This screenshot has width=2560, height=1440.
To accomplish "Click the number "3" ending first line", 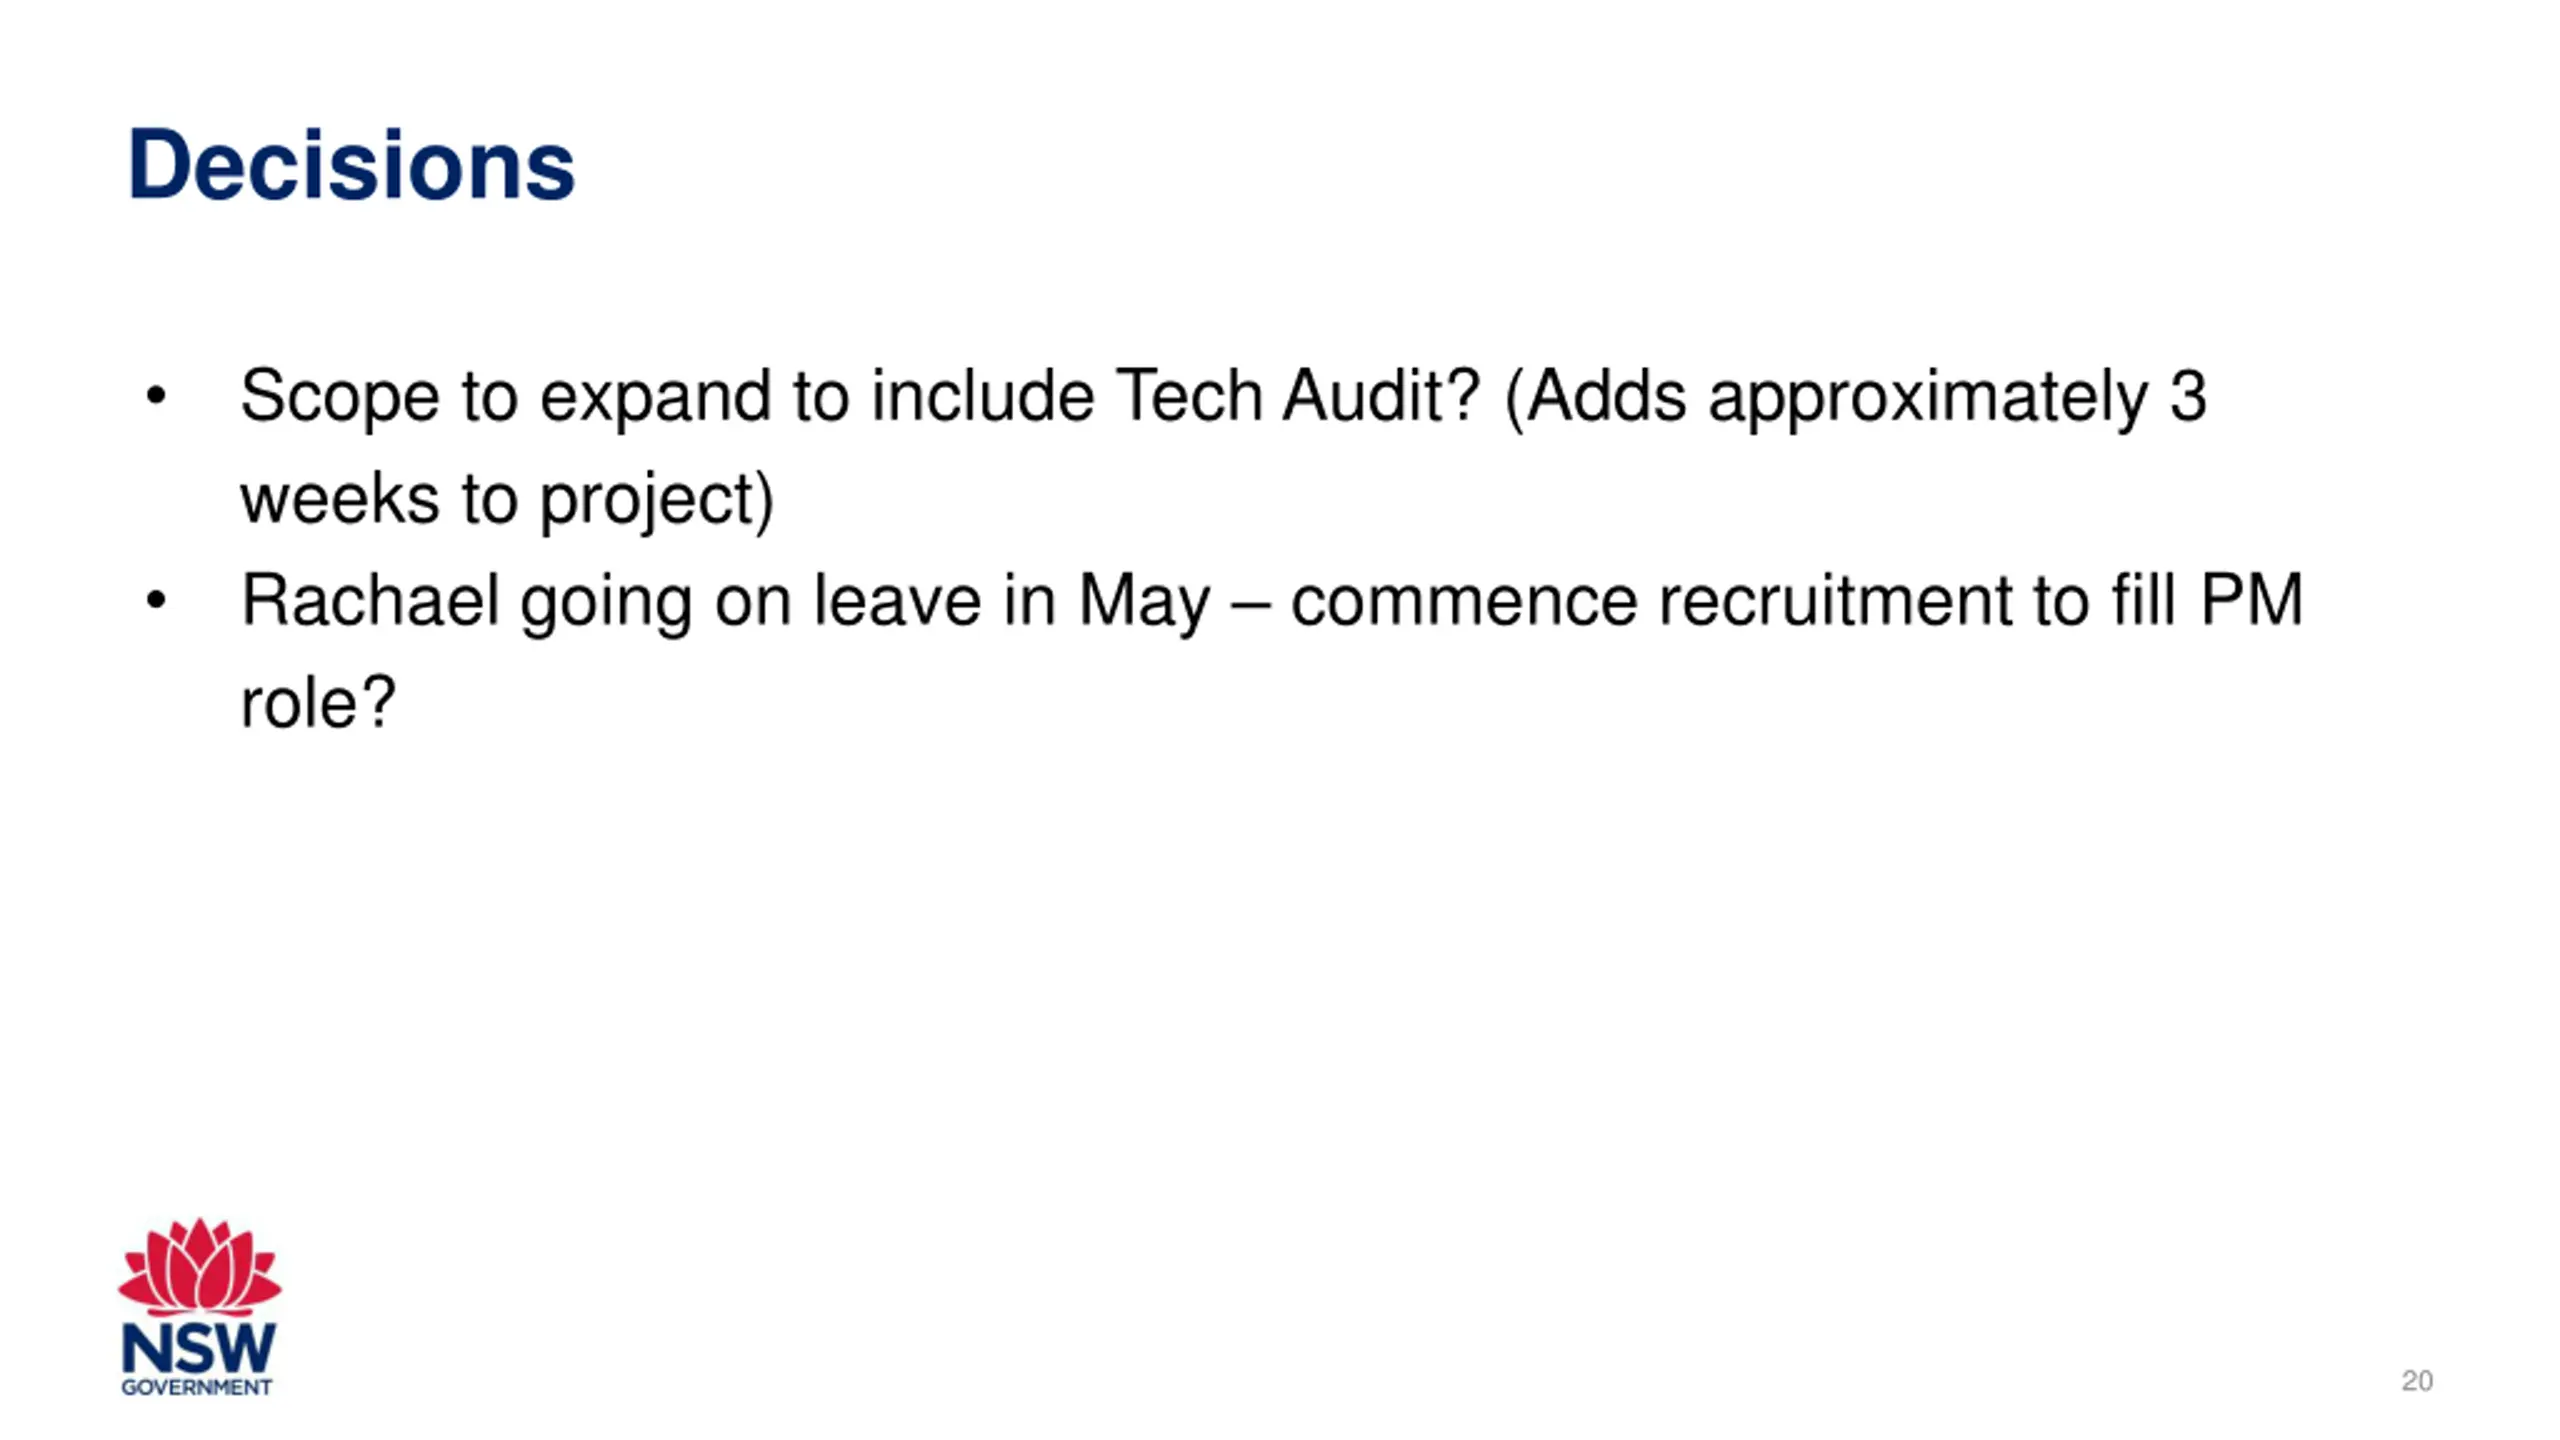I will coord(2188,397).
